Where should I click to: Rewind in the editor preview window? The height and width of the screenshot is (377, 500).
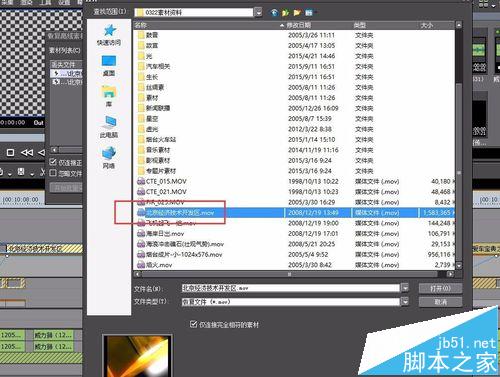(27, 153)
